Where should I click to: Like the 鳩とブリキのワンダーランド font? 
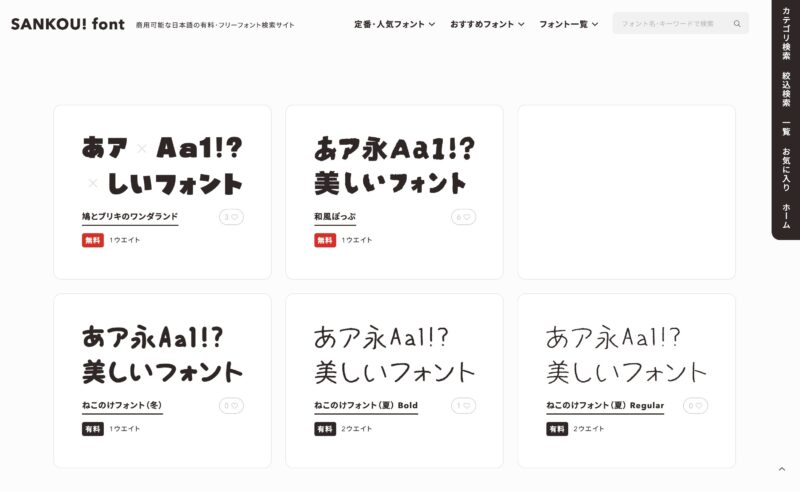232,217
